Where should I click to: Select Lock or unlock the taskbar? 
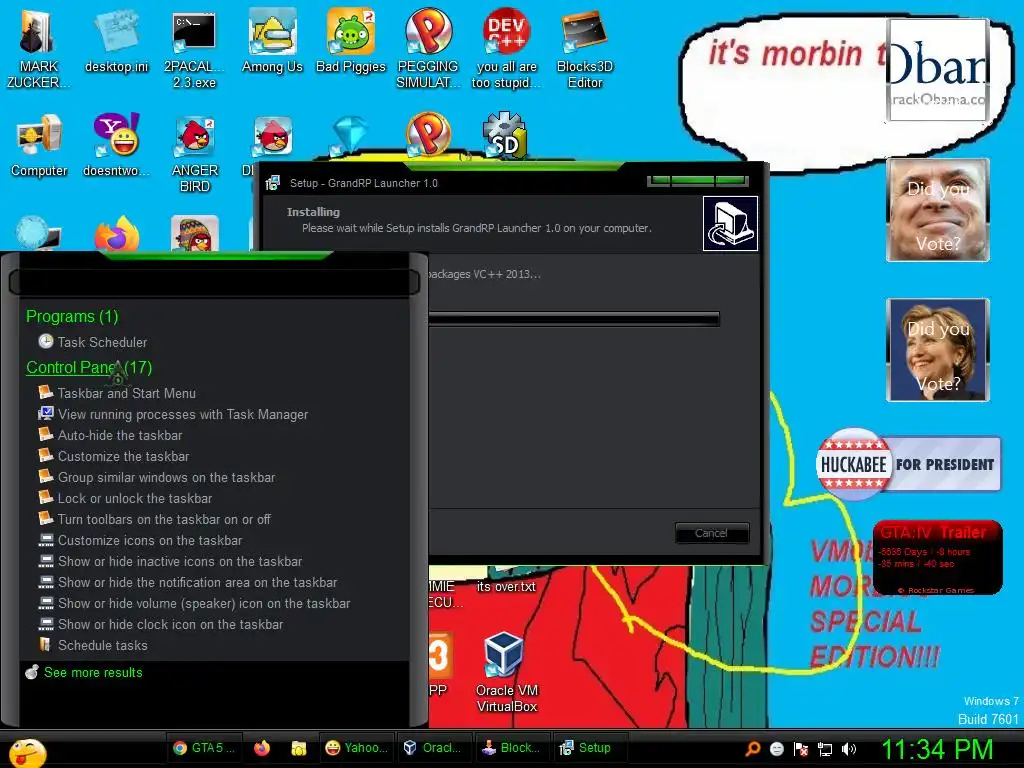point(135,498)
